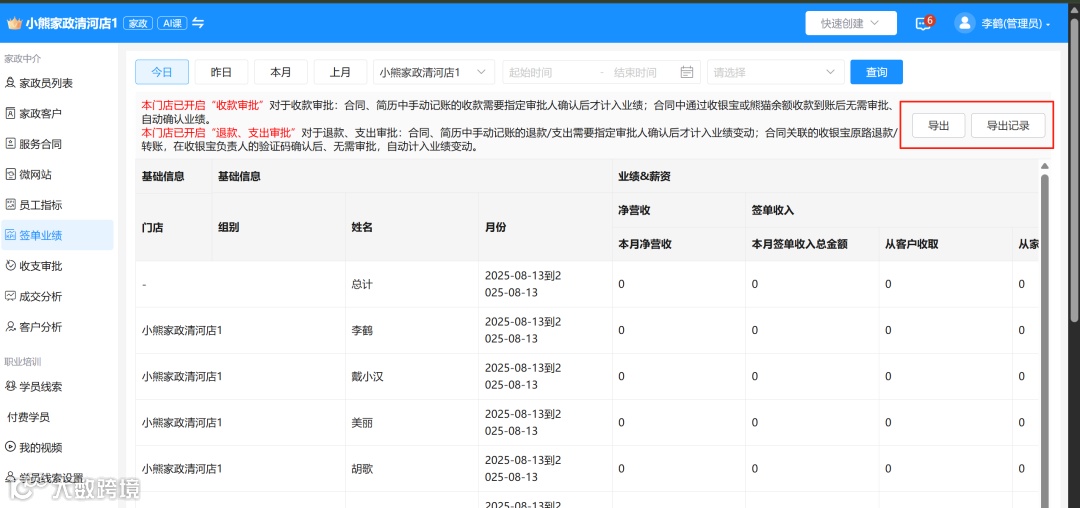Click the 小熊家政清河店1 header title
The width and height of the screenshot is (1080, 508).
point(72,23)
